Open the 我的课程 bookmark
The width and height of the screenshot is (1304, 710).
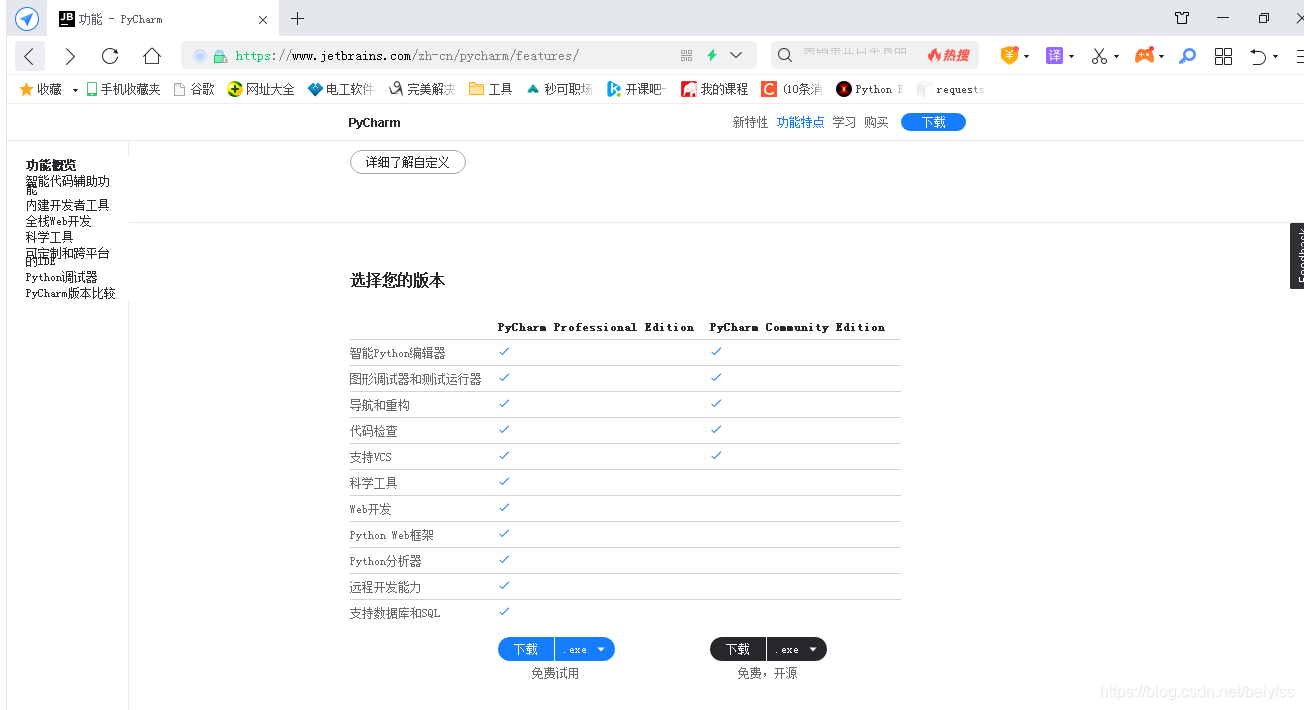714,89
